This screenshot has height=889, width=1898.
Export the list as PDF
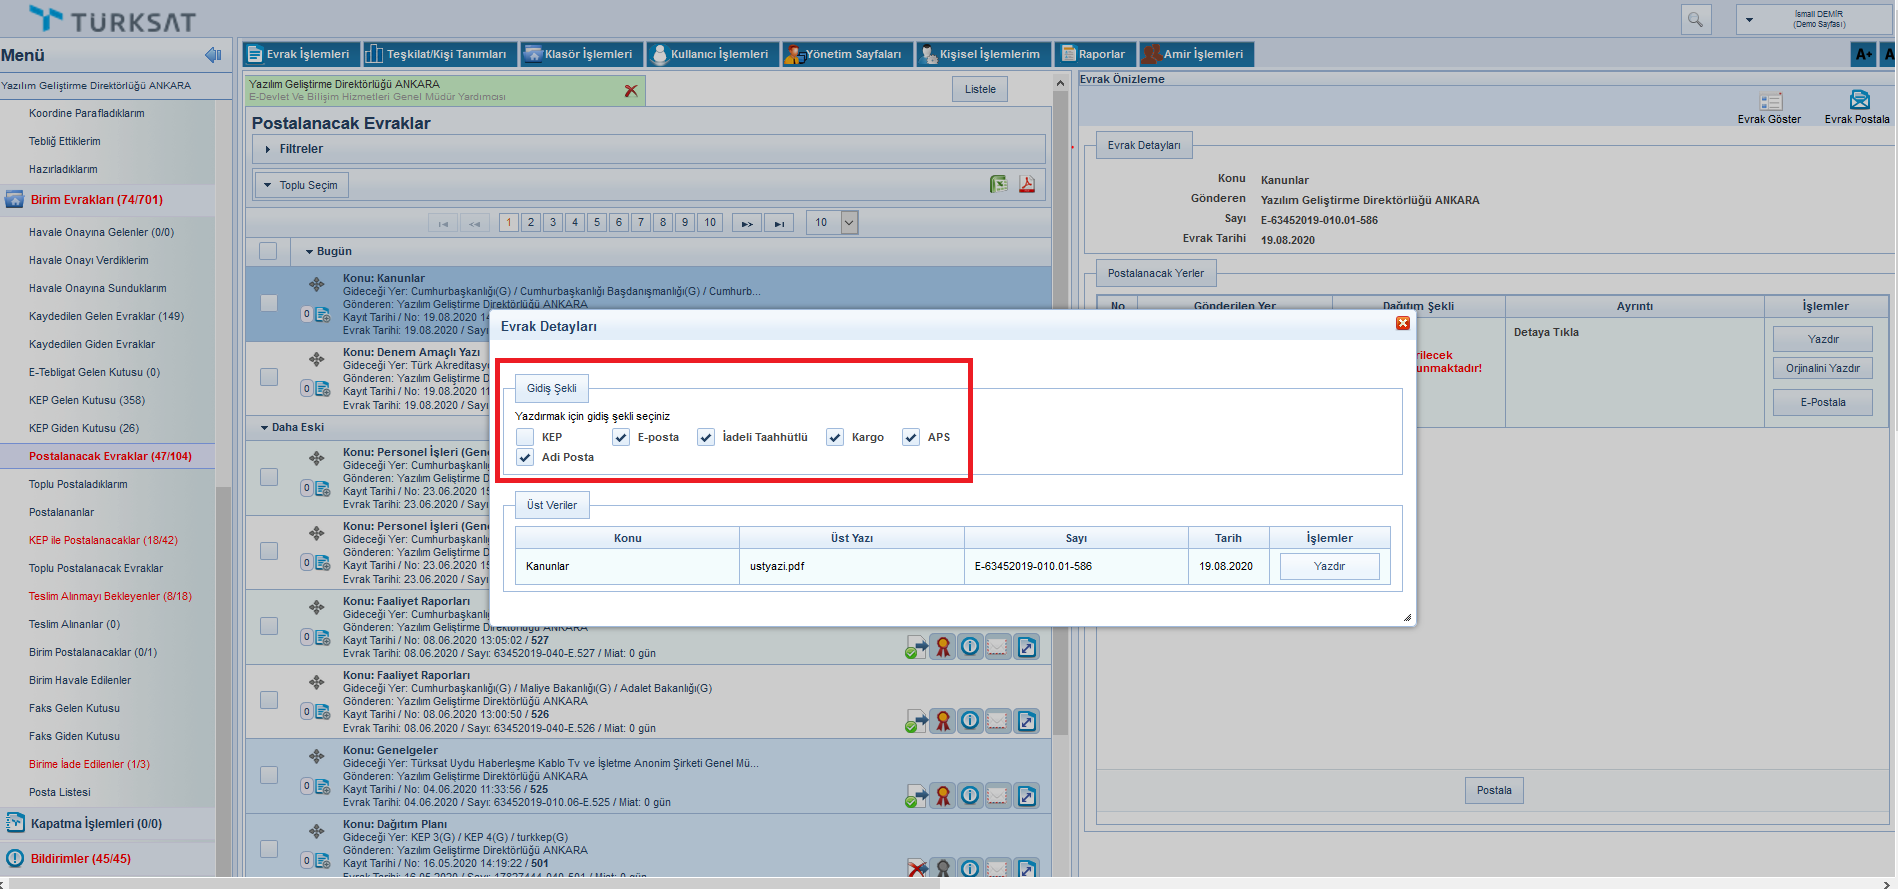click(x=1026, y=184)
